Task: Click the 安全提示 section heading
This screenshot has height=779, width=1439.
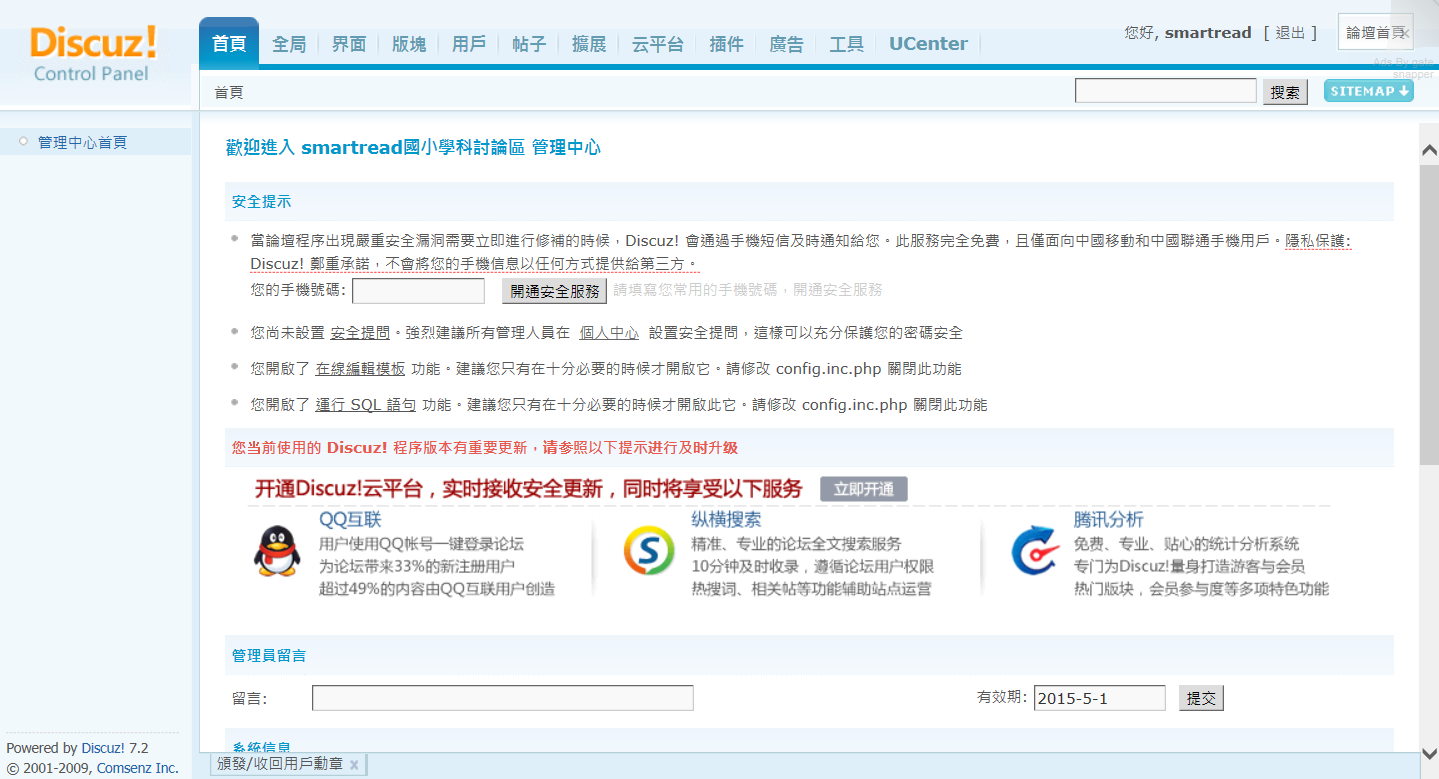Action: (262, 202)
